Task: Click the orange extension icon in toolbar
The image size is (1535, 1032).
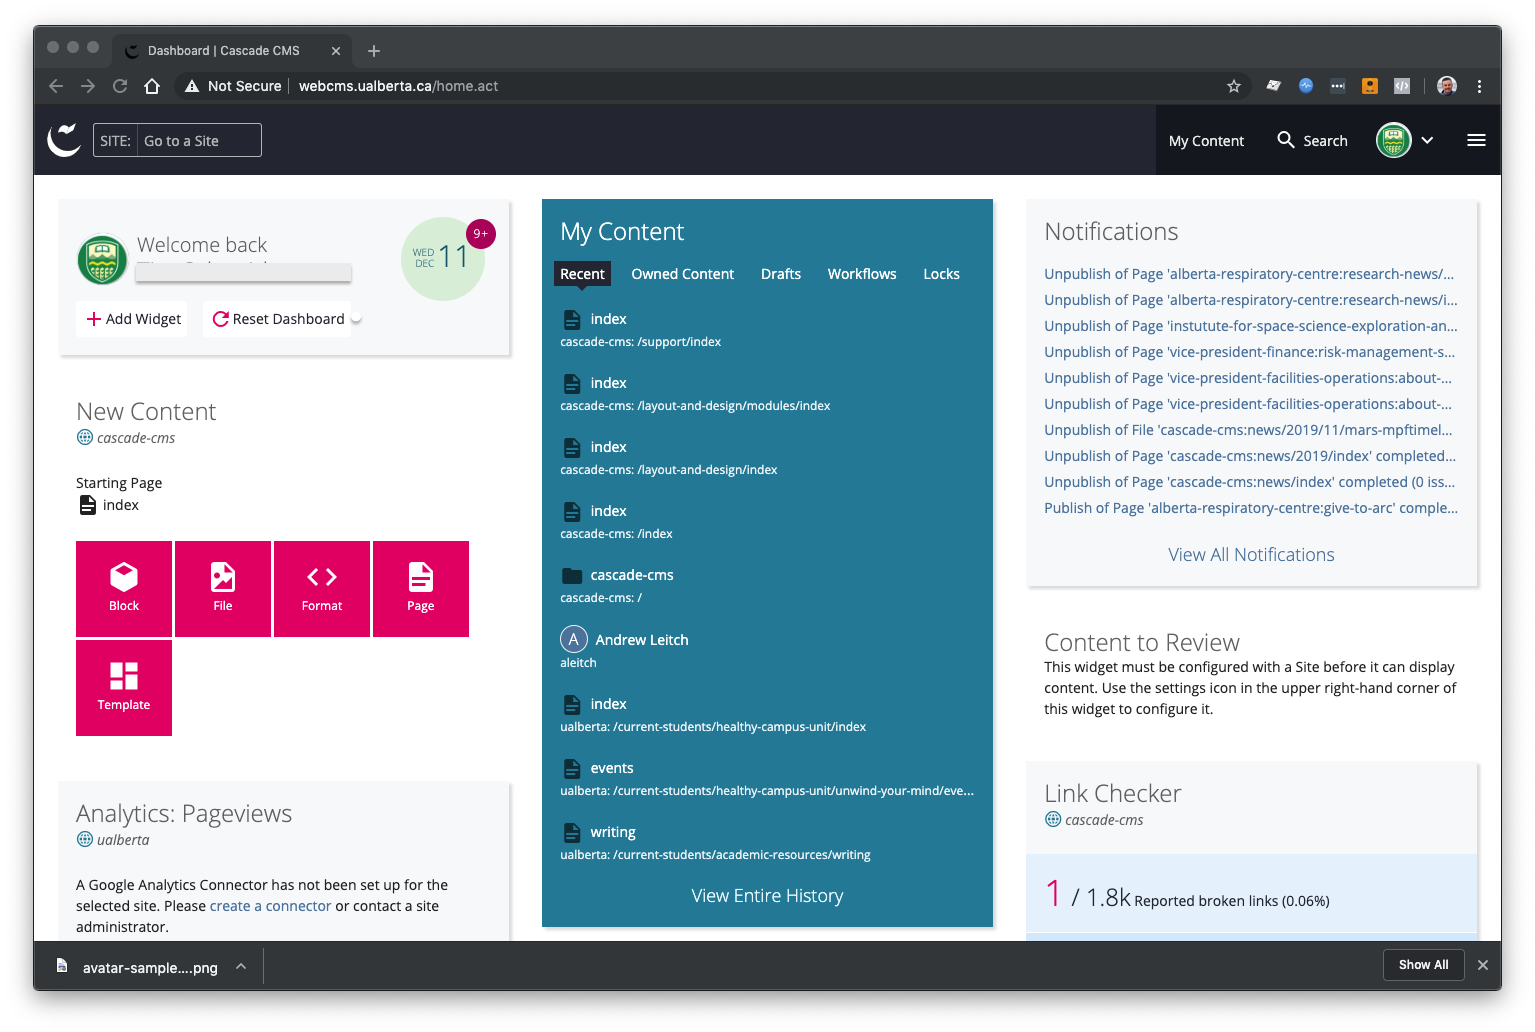Action: click(x=1370, y=86)
